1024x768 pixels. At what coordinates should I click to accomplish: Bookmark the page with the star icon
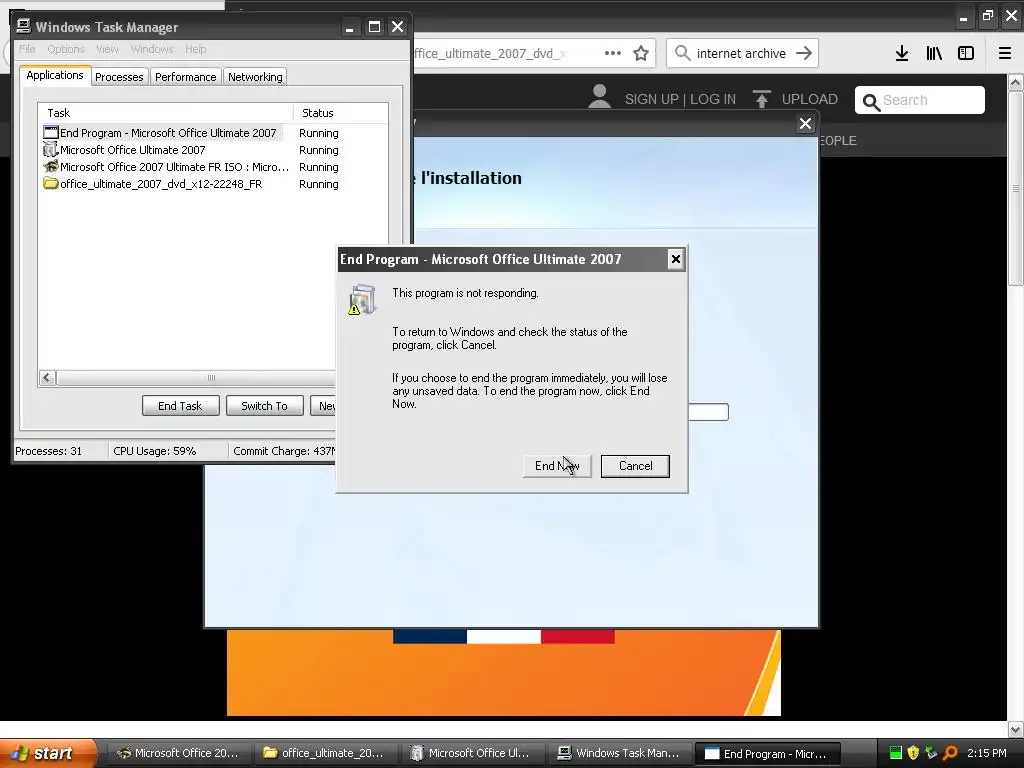641,53
